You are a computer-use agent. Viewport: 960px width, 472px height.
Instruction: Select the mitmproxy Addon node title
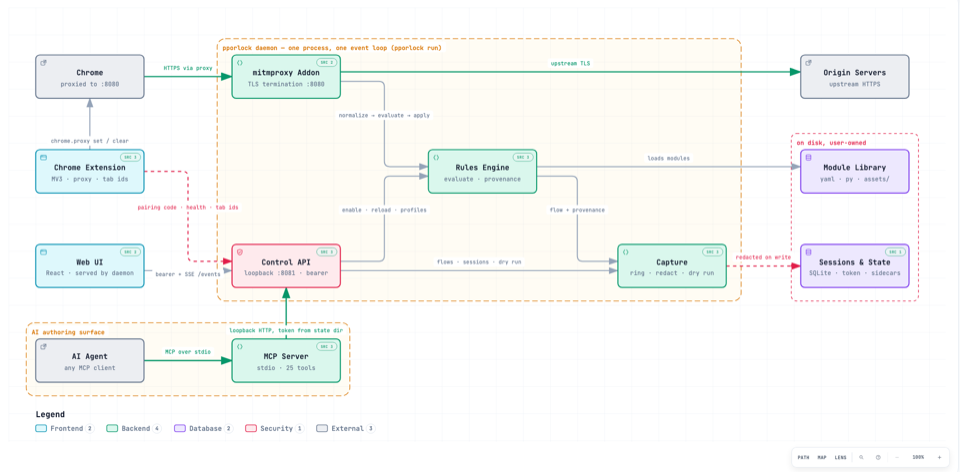(x=286, y=73)
